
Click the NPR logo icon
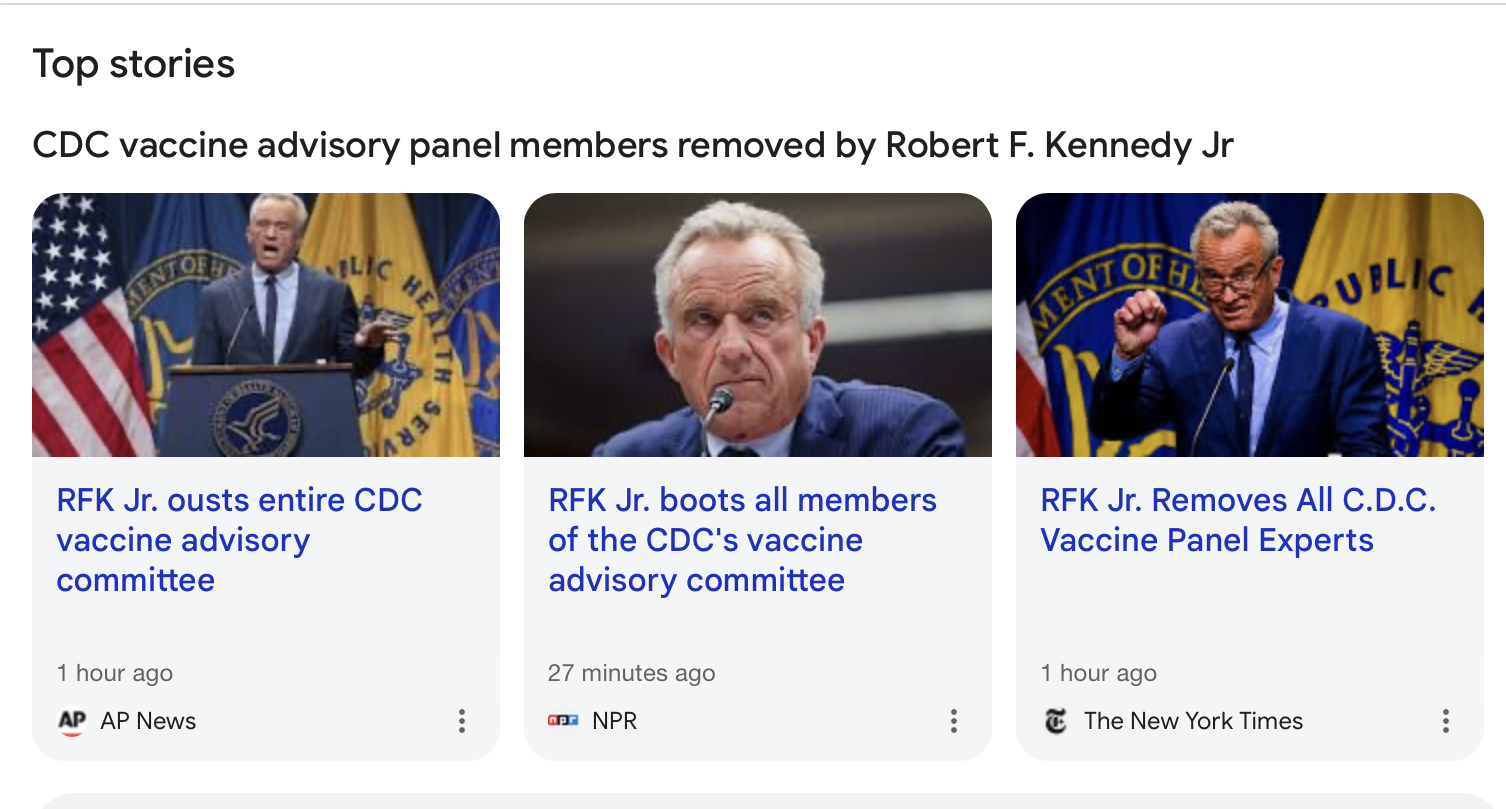click(563, 721)
